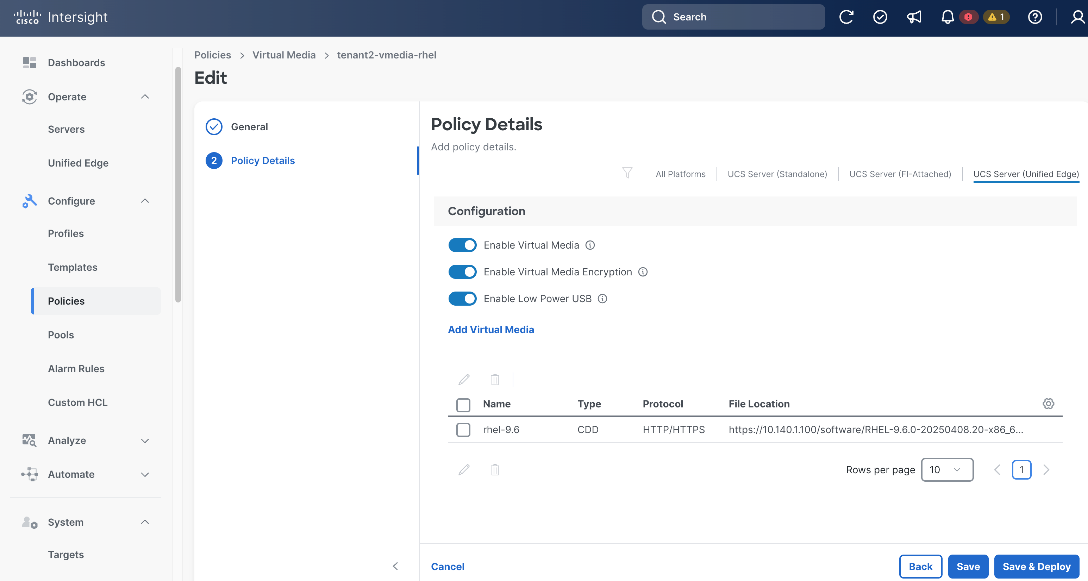Click the sidebar vertical scrollbar

(x=178, y=184)
